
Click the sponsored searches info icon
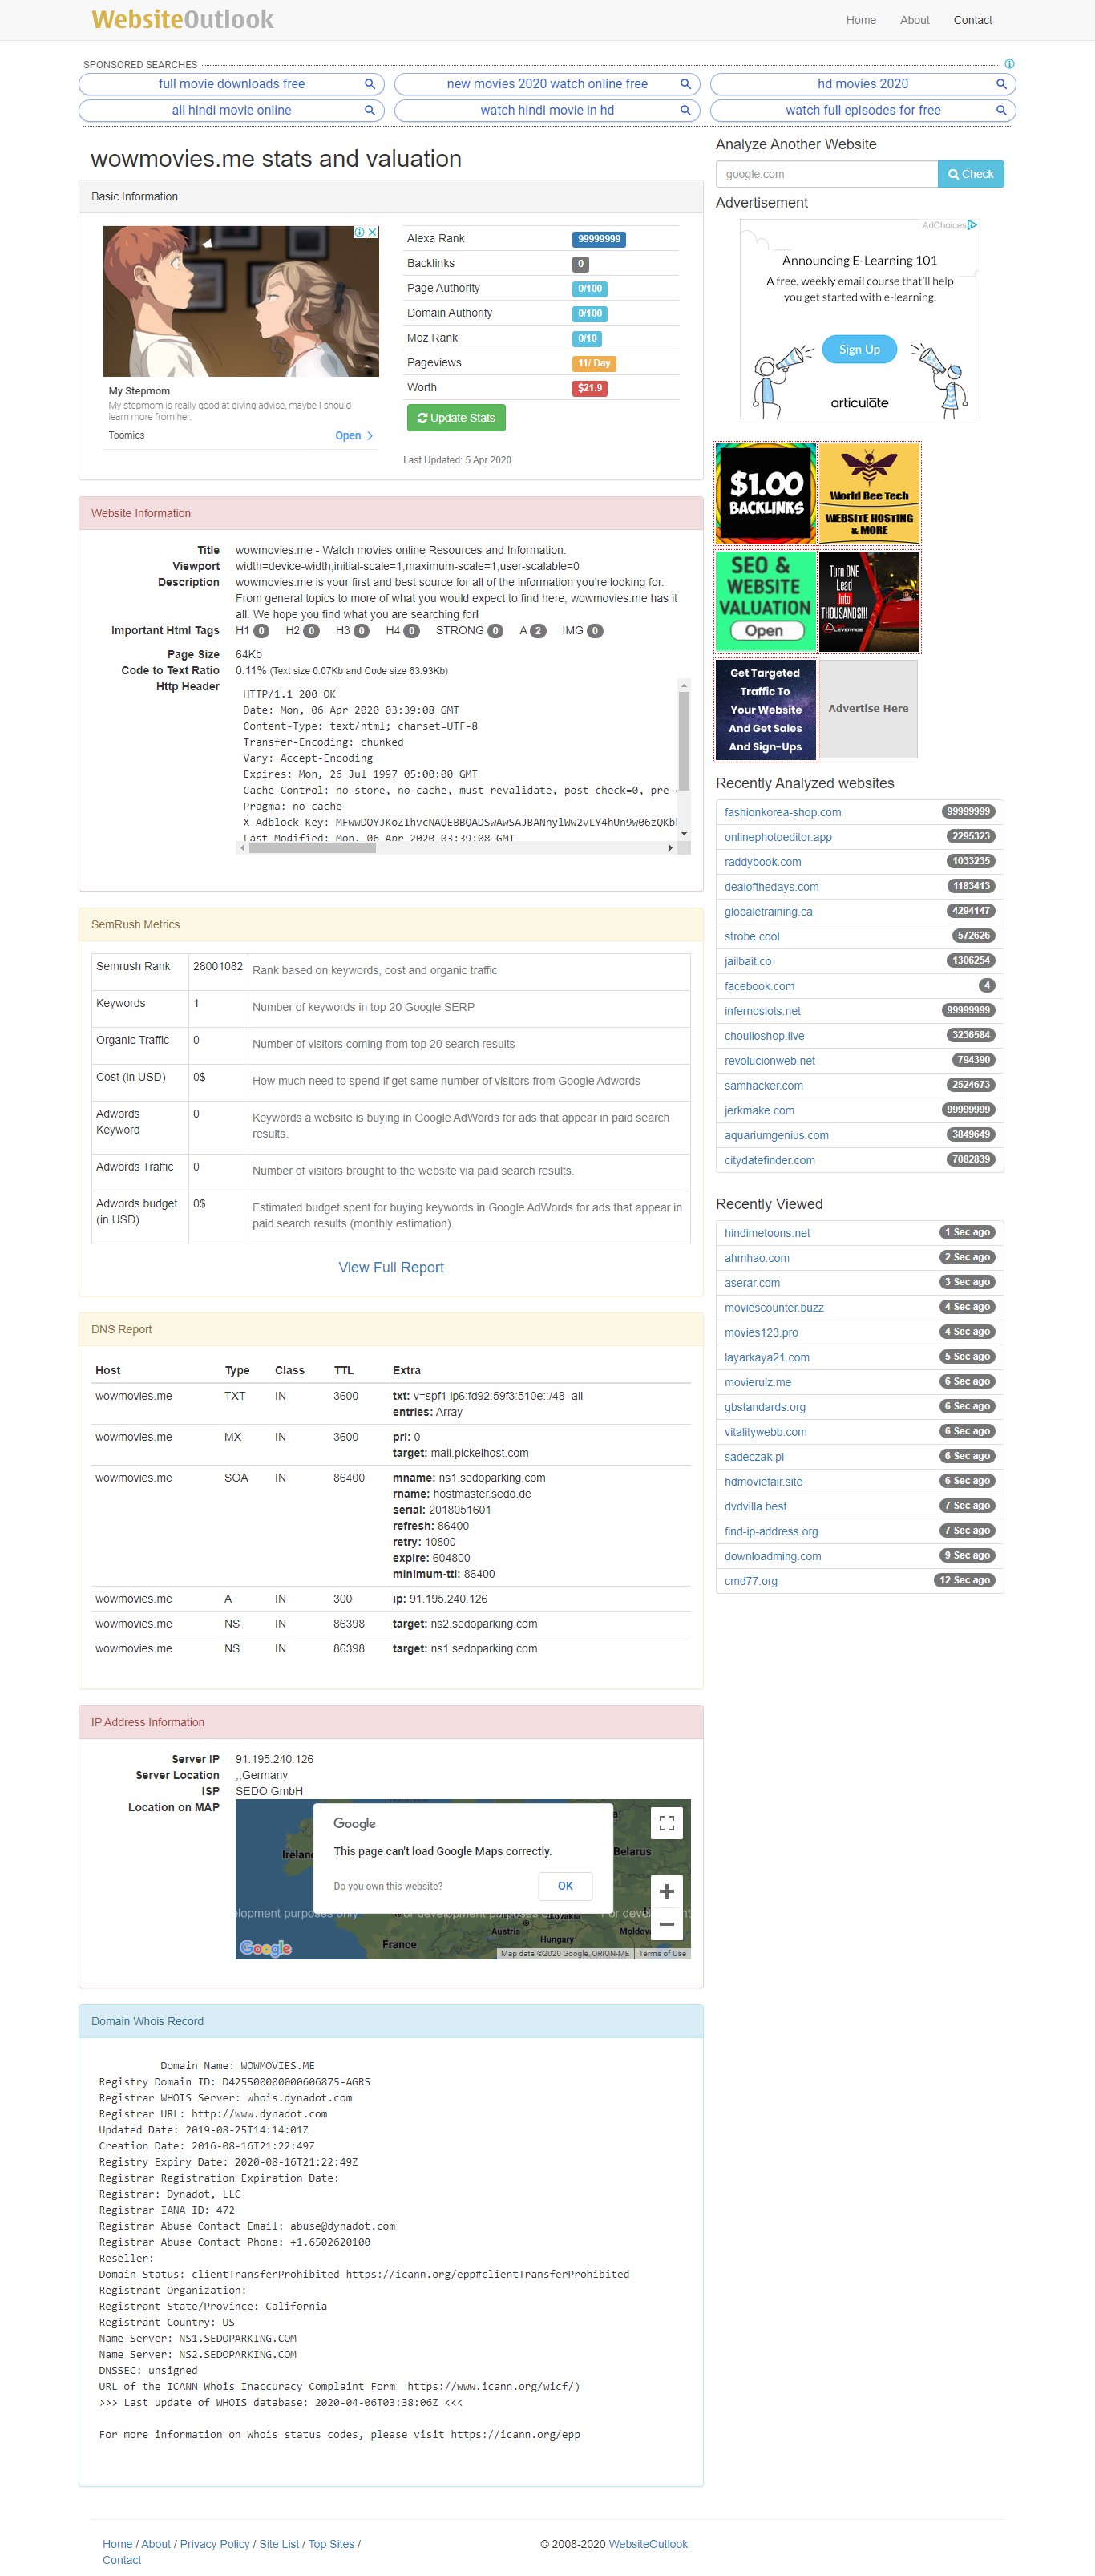pos(1009,64)
